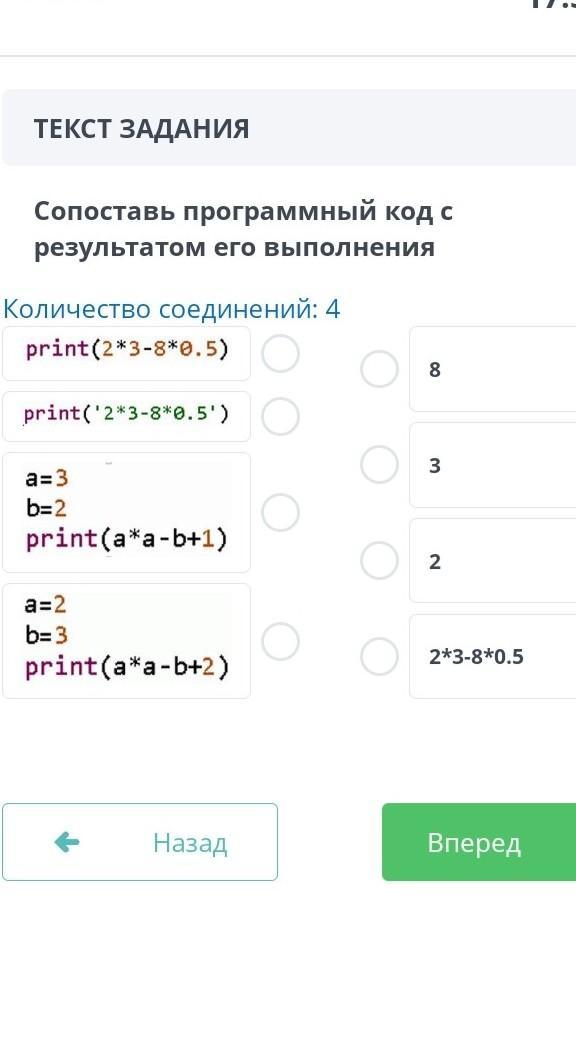
Task: Click the answer box showing 8
Action: pos(493,369)
